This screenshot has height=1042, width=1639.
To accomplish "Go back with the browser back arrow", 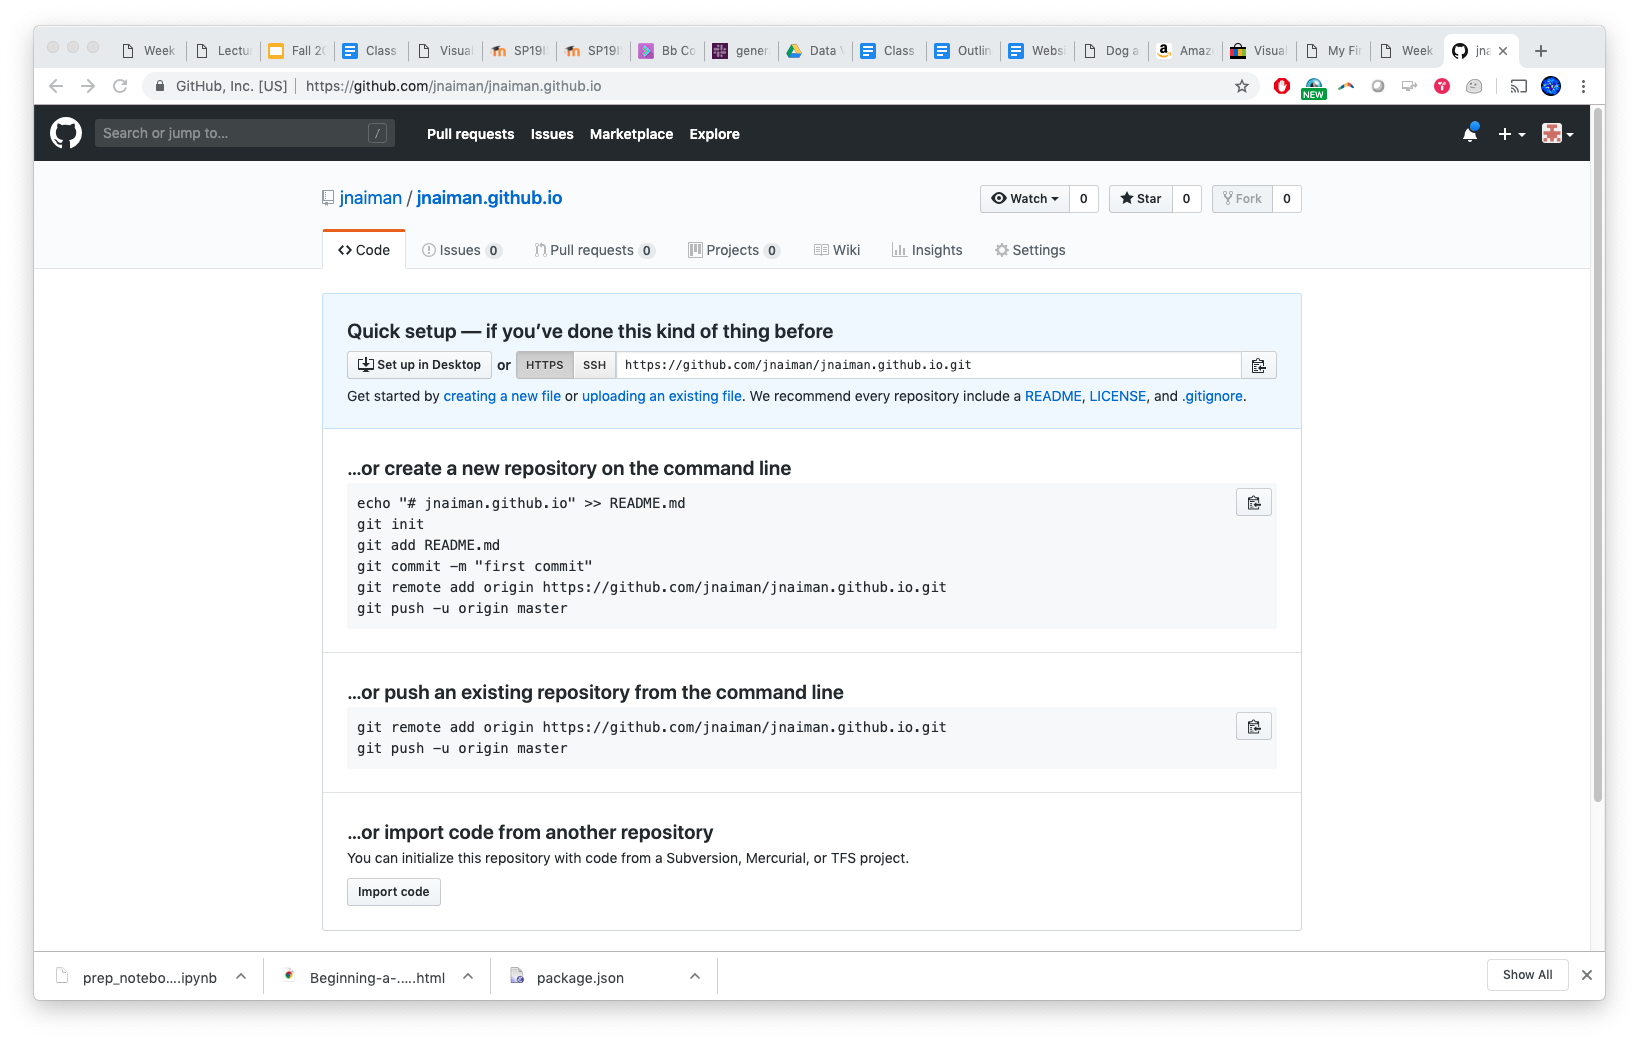I will (x=56, y=86).
